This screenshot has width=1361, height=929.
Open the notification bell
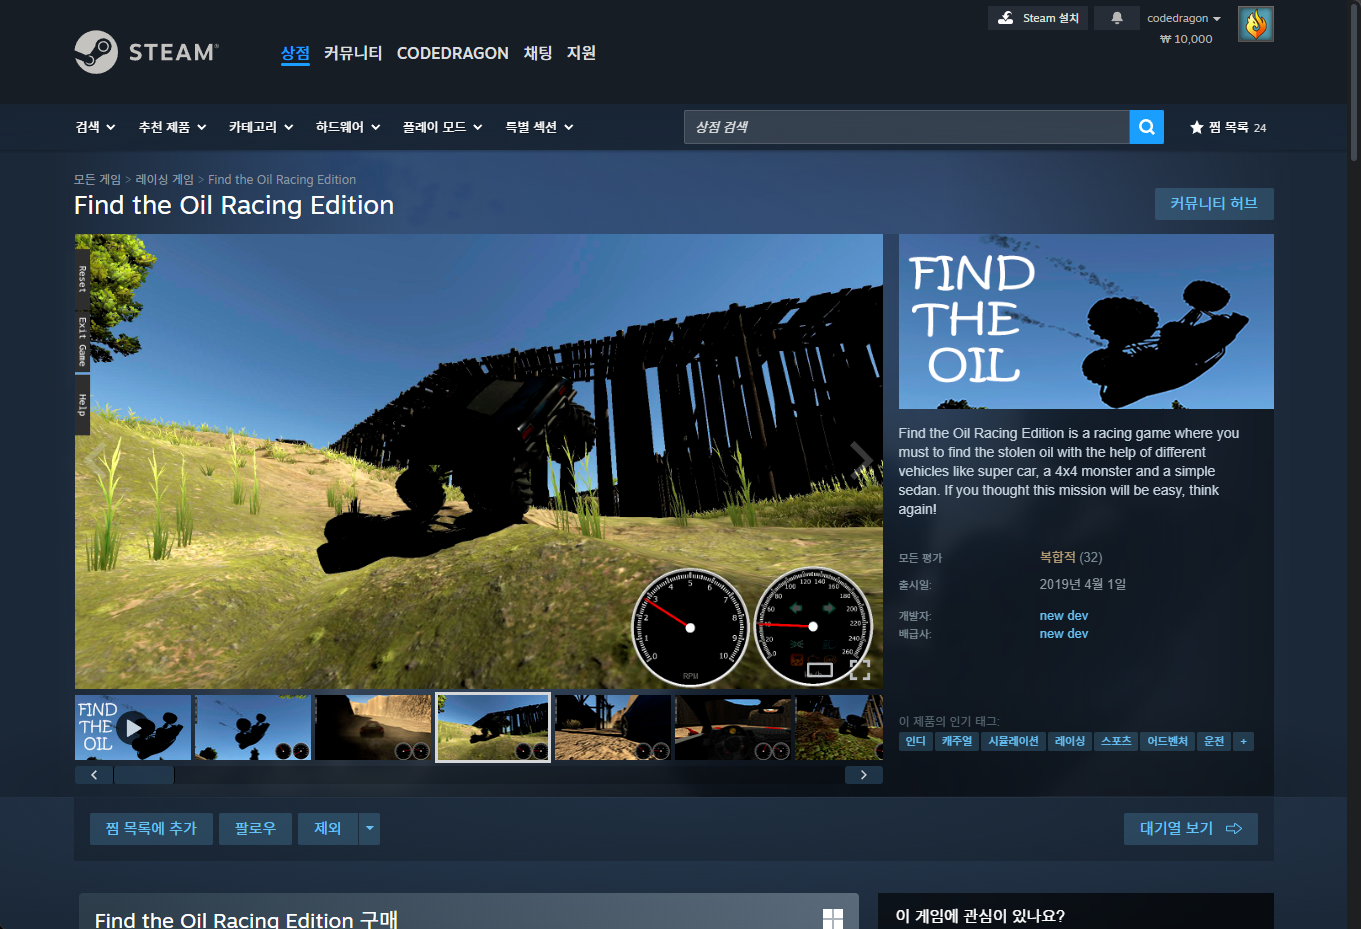point(1116,18)
